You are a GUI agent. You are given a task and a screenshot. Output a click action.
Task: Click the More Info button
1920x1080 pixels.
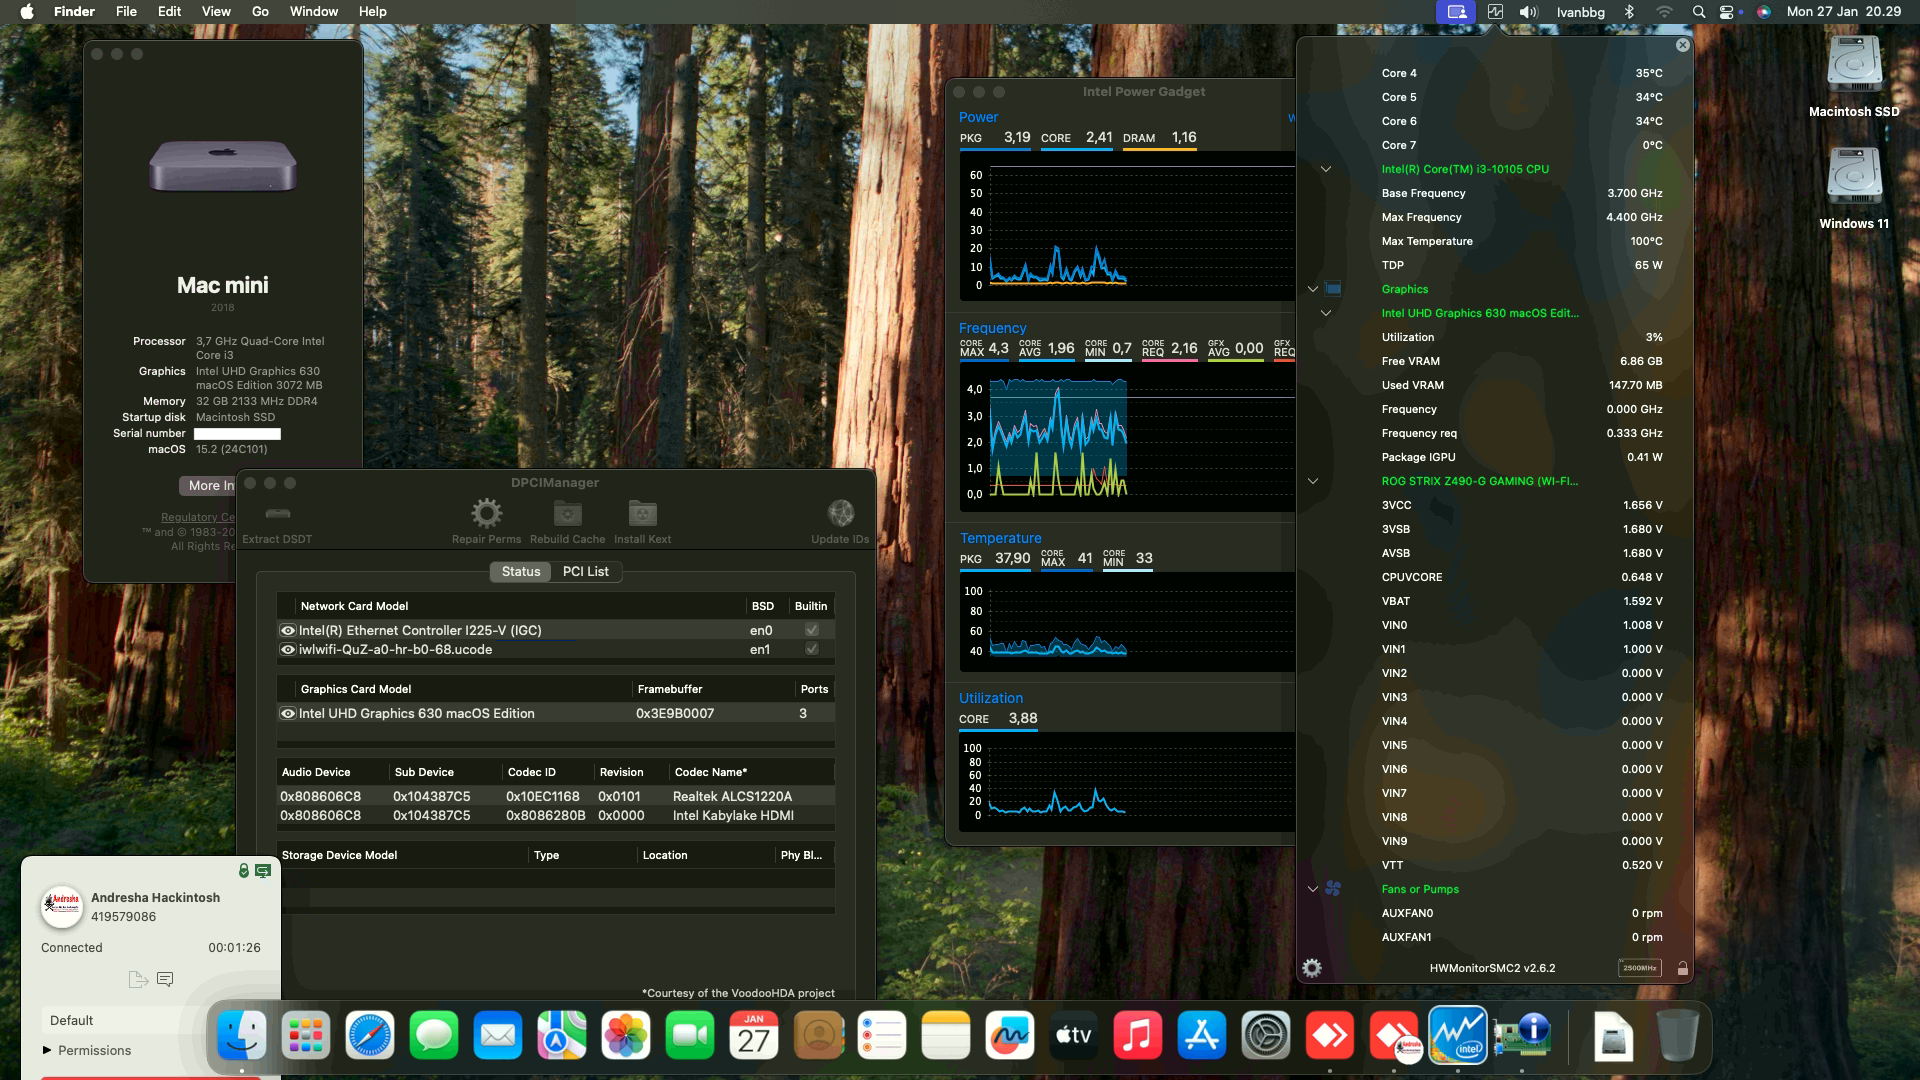[x=210, y=486]
